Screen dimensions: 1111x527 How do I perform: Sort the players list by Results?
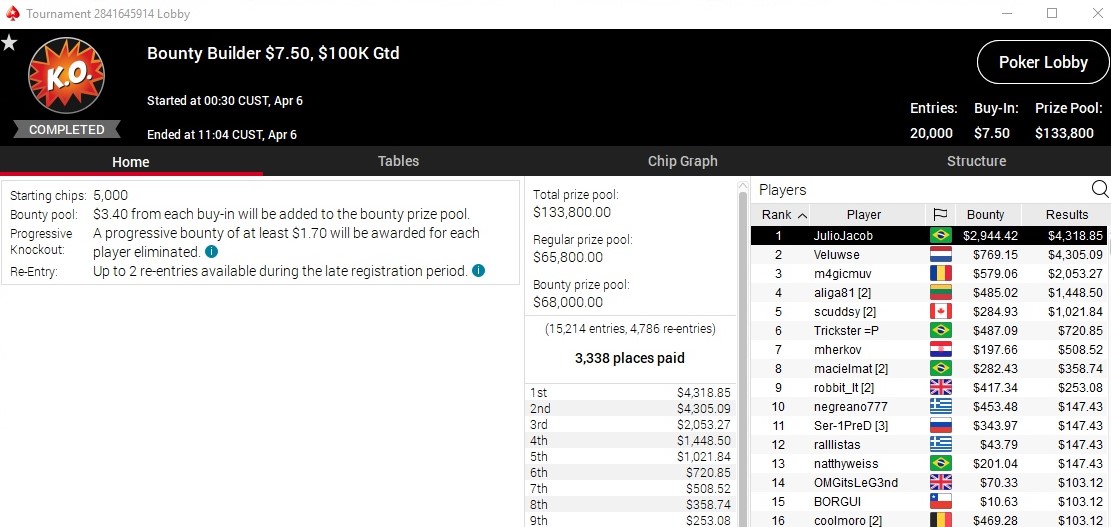point(1066,215)
